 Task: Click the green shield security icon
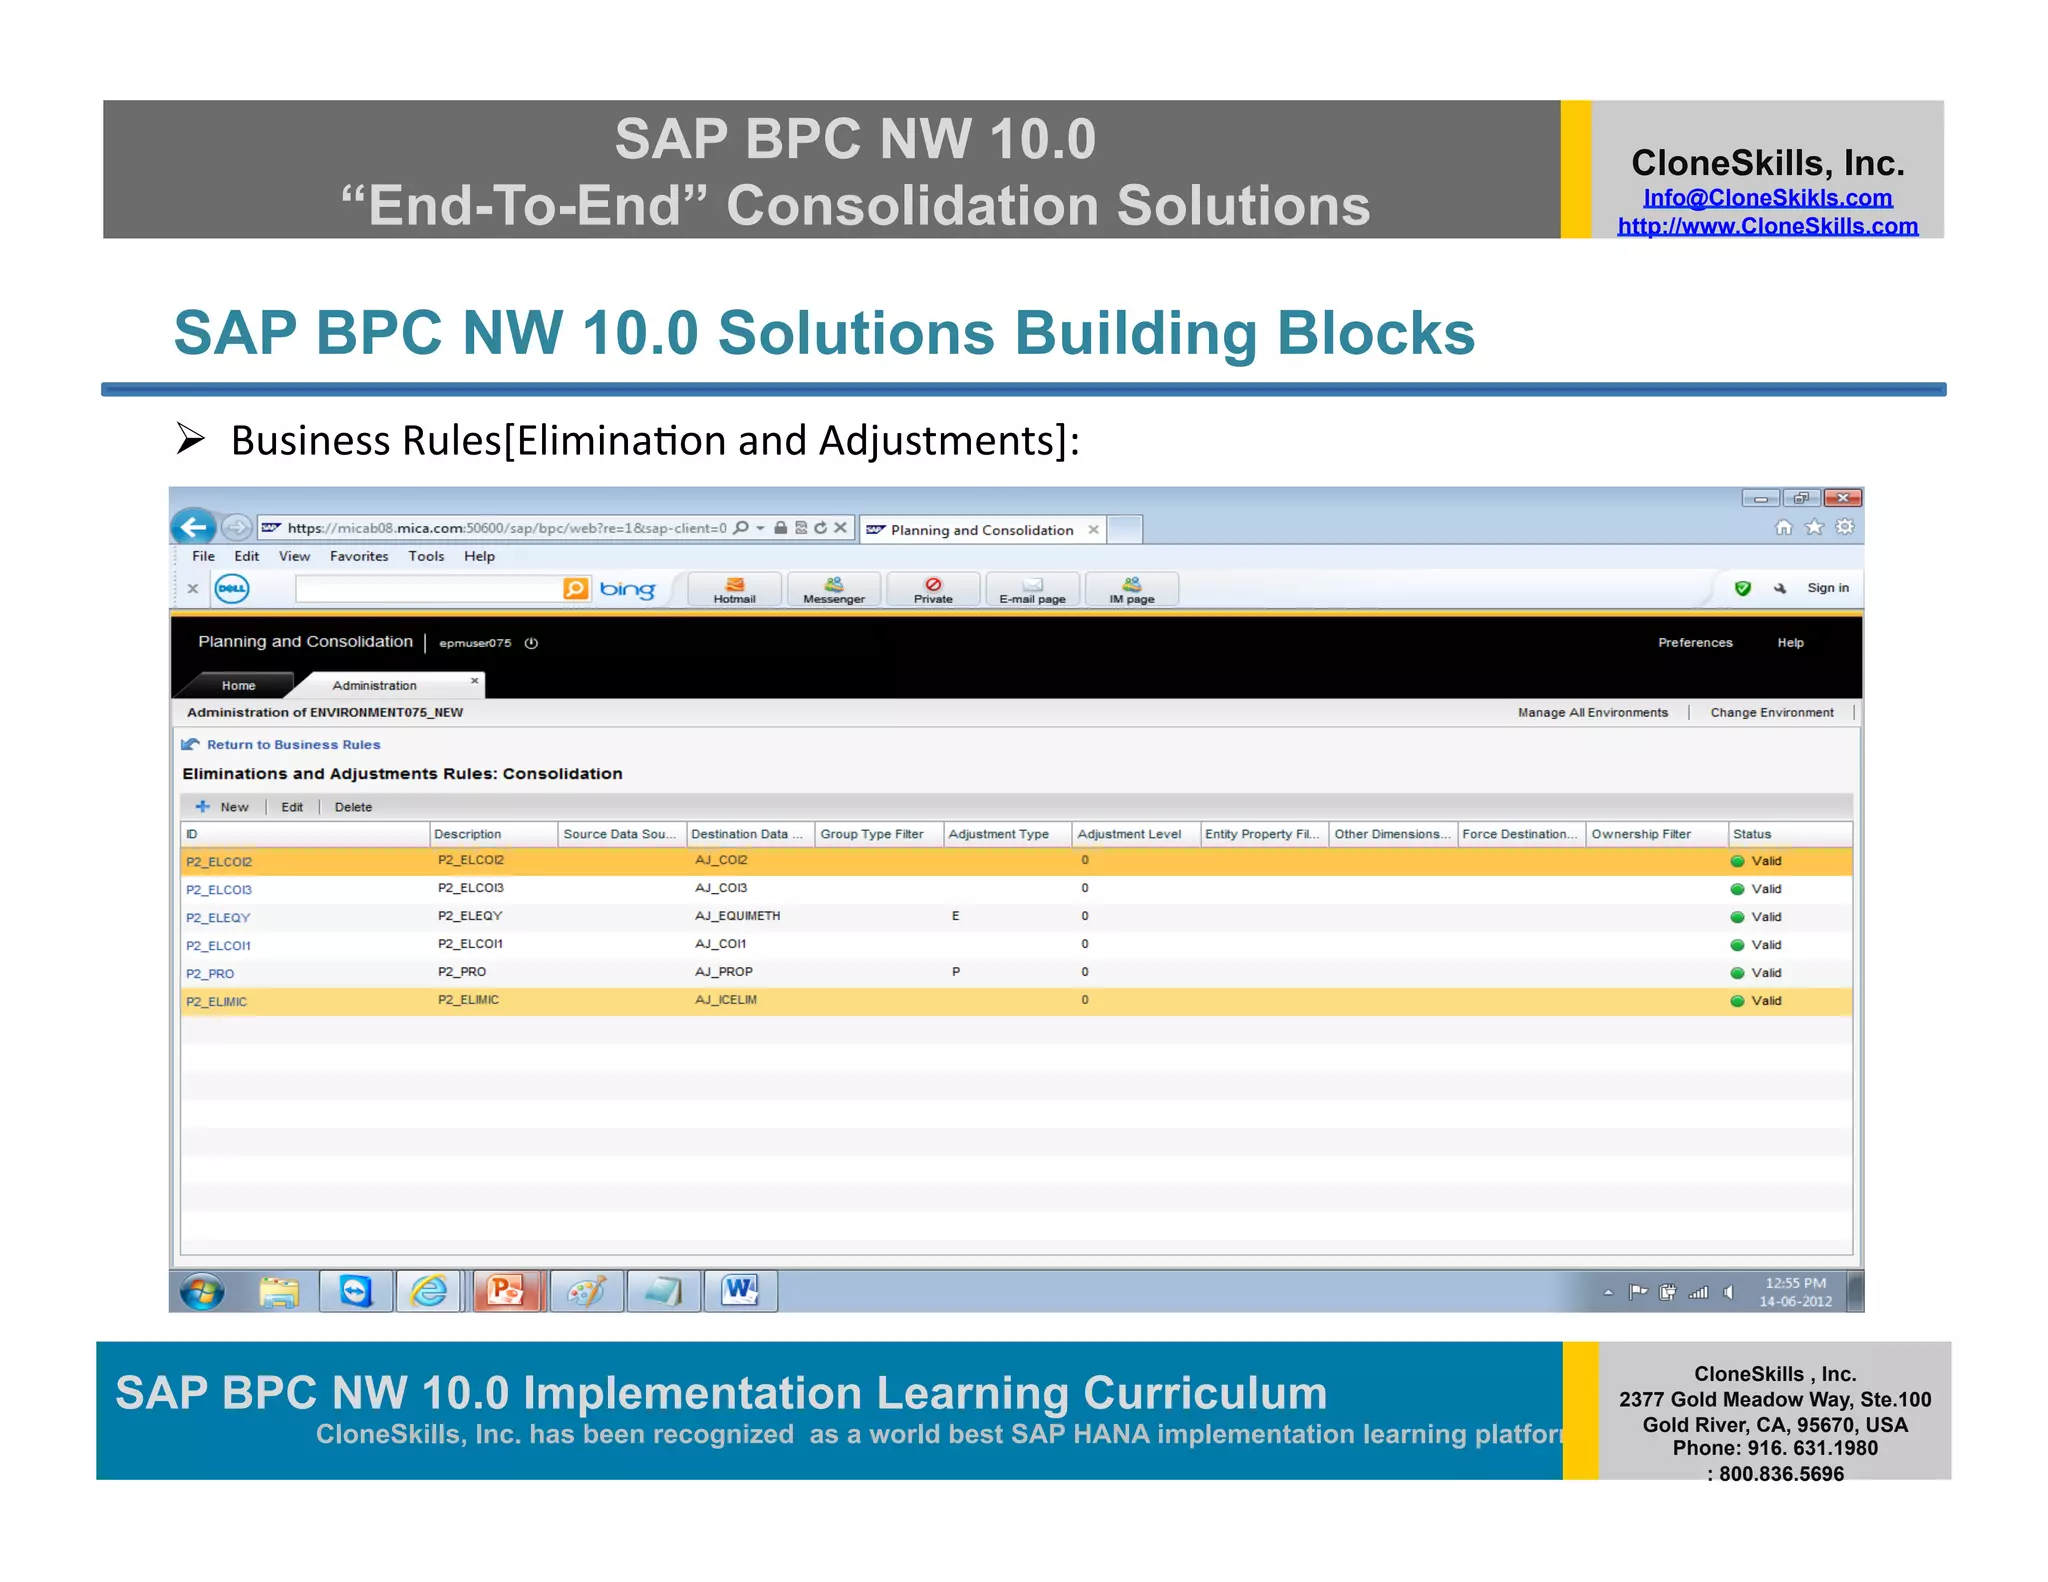coord(1743,589)
